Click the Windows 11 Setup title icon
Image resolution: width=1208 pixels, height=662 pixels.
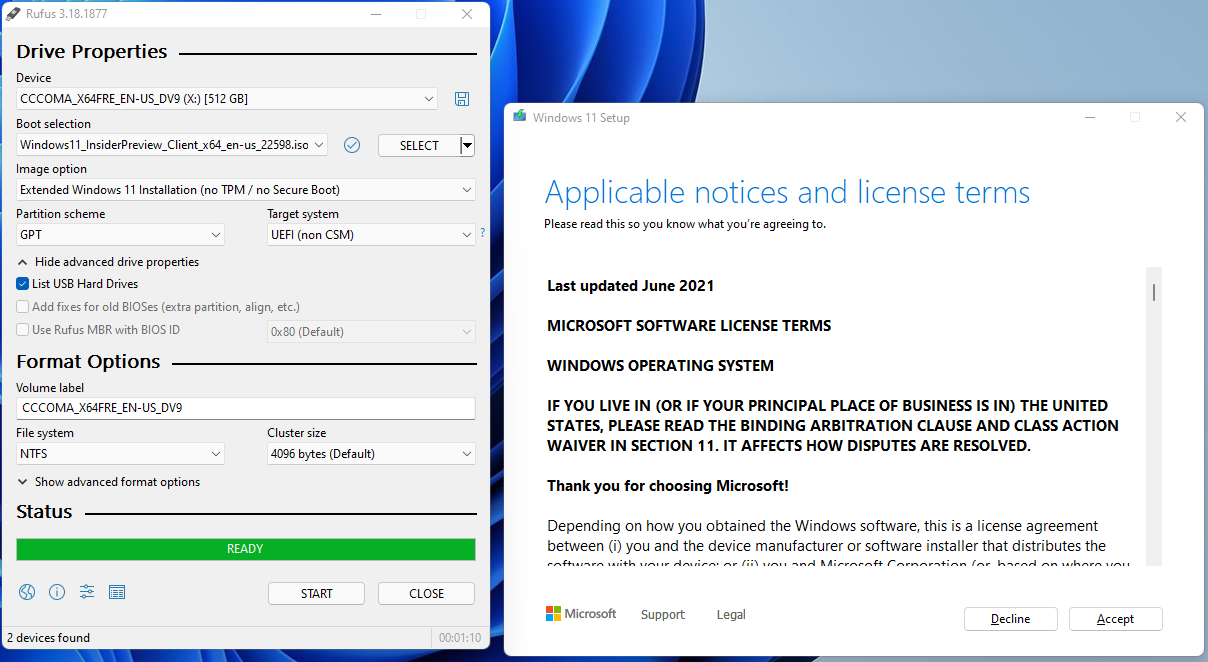pos(520,116)
